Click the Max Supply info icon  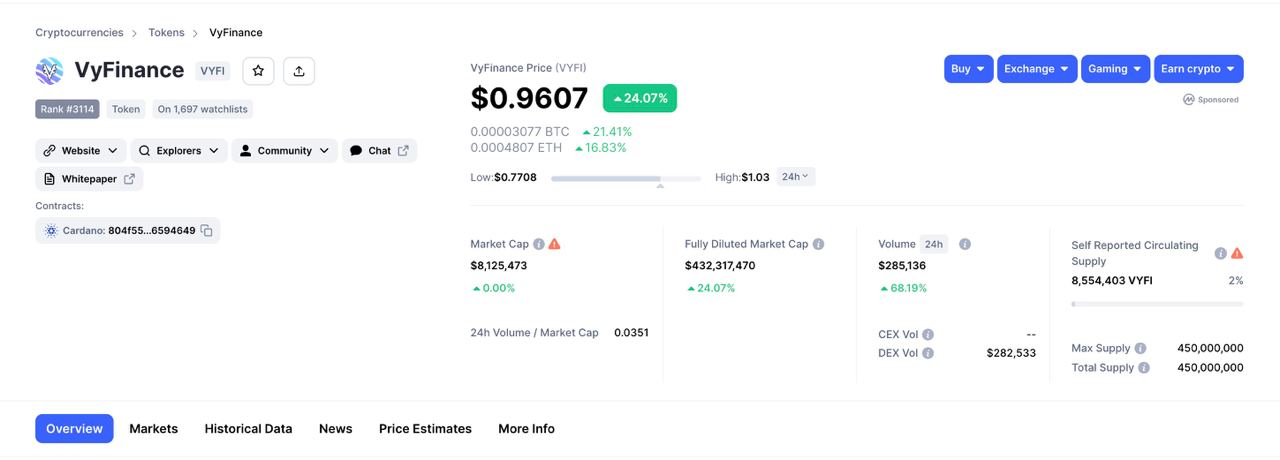point(1140,349)
